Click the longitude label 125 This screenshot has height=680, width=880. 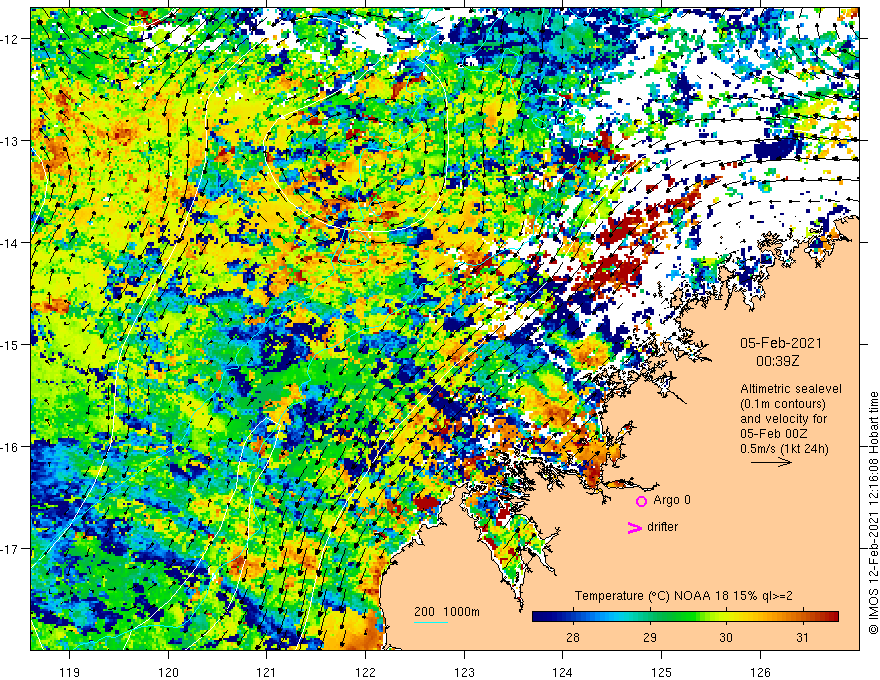(x=662, y=672)
